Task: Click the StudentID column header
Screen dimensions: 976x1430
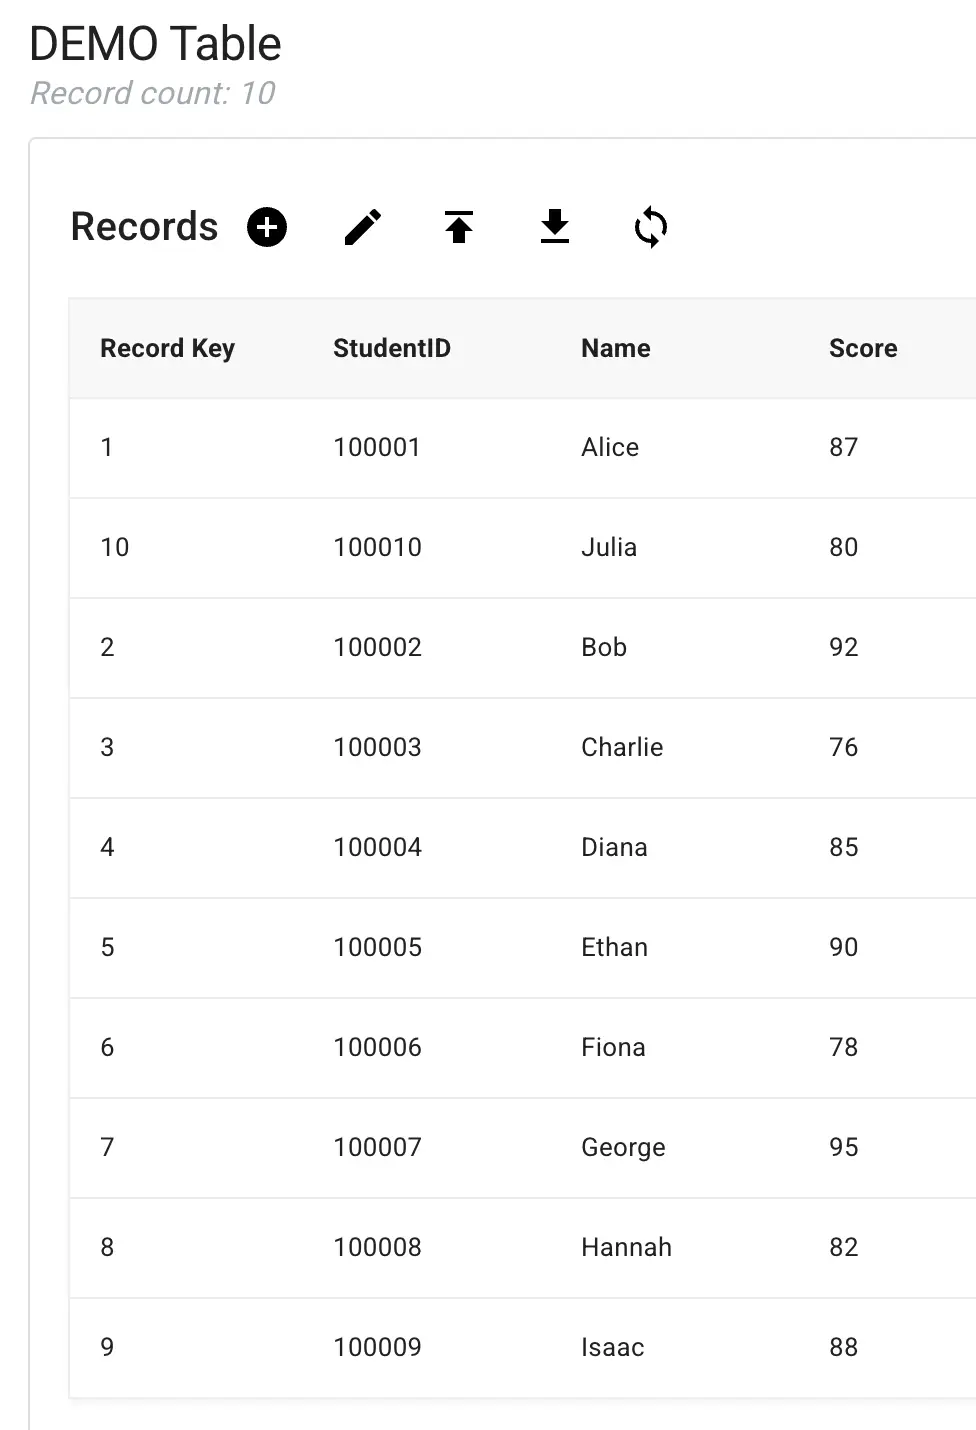Action: pyautogui.click(x=392, y=348)
